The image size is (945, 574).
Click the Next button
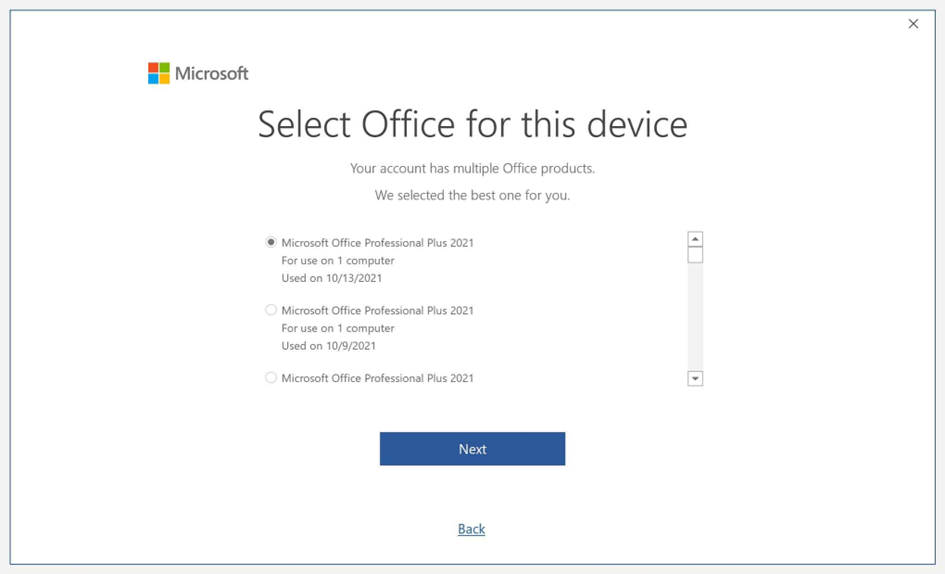coord(472,449)
